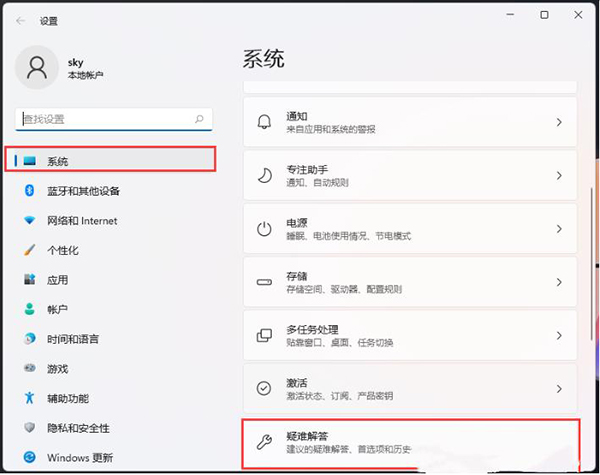Go to 个性化 settings

pos(63,250)
